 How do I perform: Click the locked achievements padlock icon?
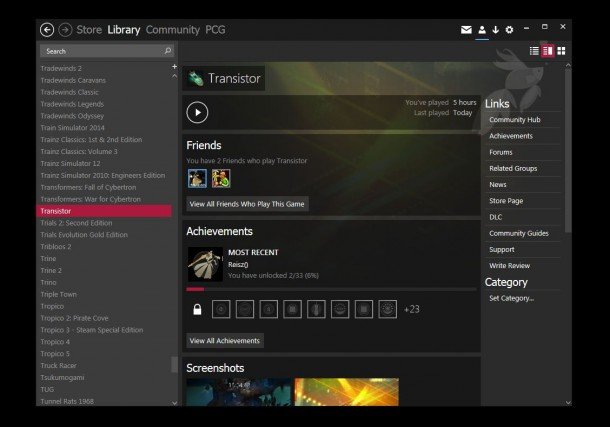click(x=197, y=309)
